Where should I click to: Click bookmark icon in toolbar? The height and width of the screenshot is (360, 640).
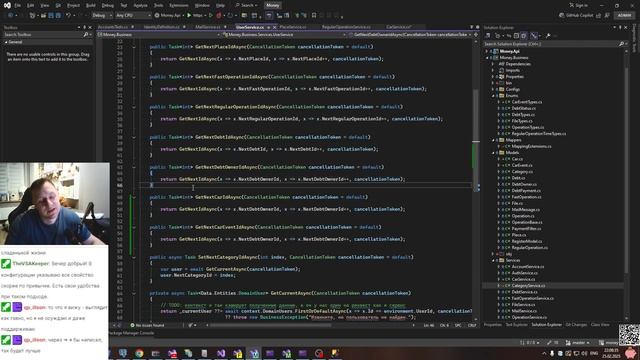pos(313,15)
